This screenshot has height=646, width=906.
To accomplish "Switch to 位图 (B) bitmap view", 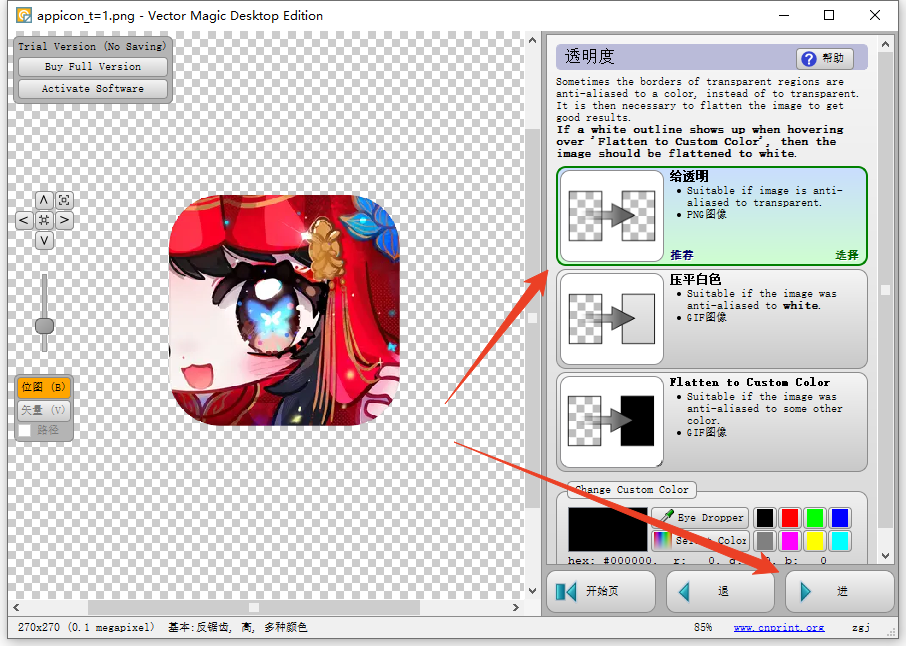I will pos(43,387).
